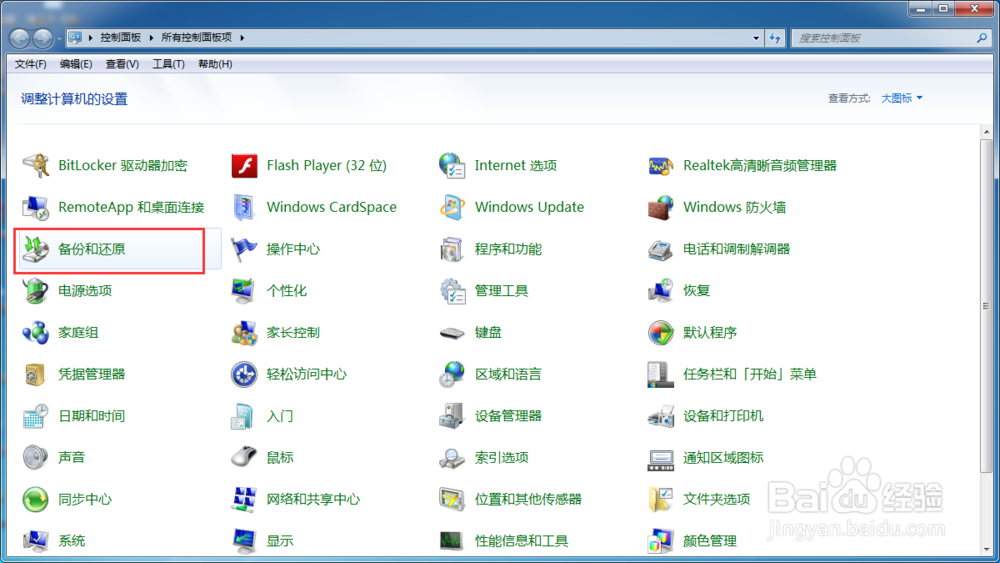Open 网络和共享中心 icon
Image resolution: width=1000 pixels, height=563 pixels.
244,499
